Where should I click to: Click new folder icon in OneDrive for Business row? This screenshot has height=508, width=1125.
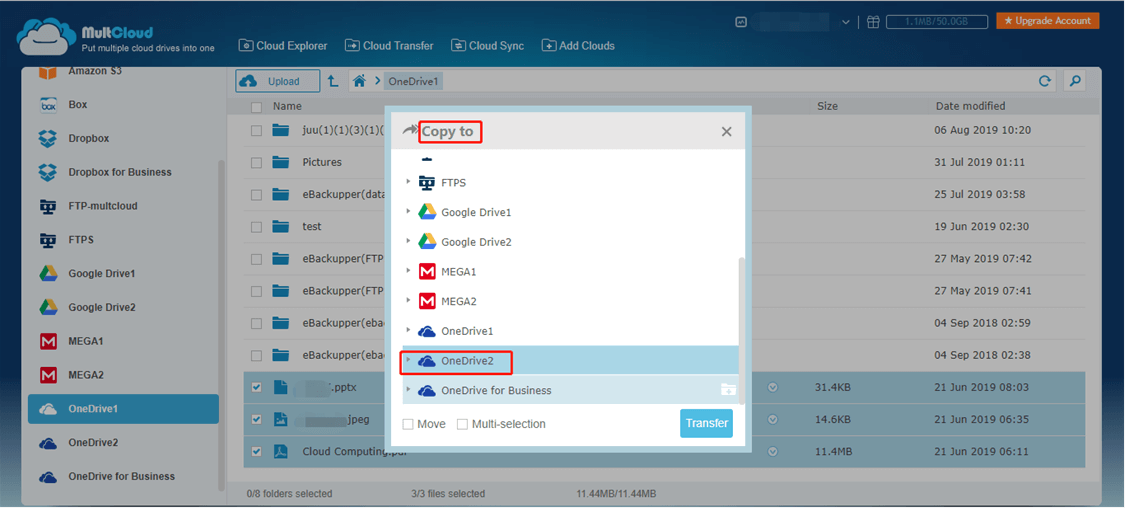click(x=728, y=390)
